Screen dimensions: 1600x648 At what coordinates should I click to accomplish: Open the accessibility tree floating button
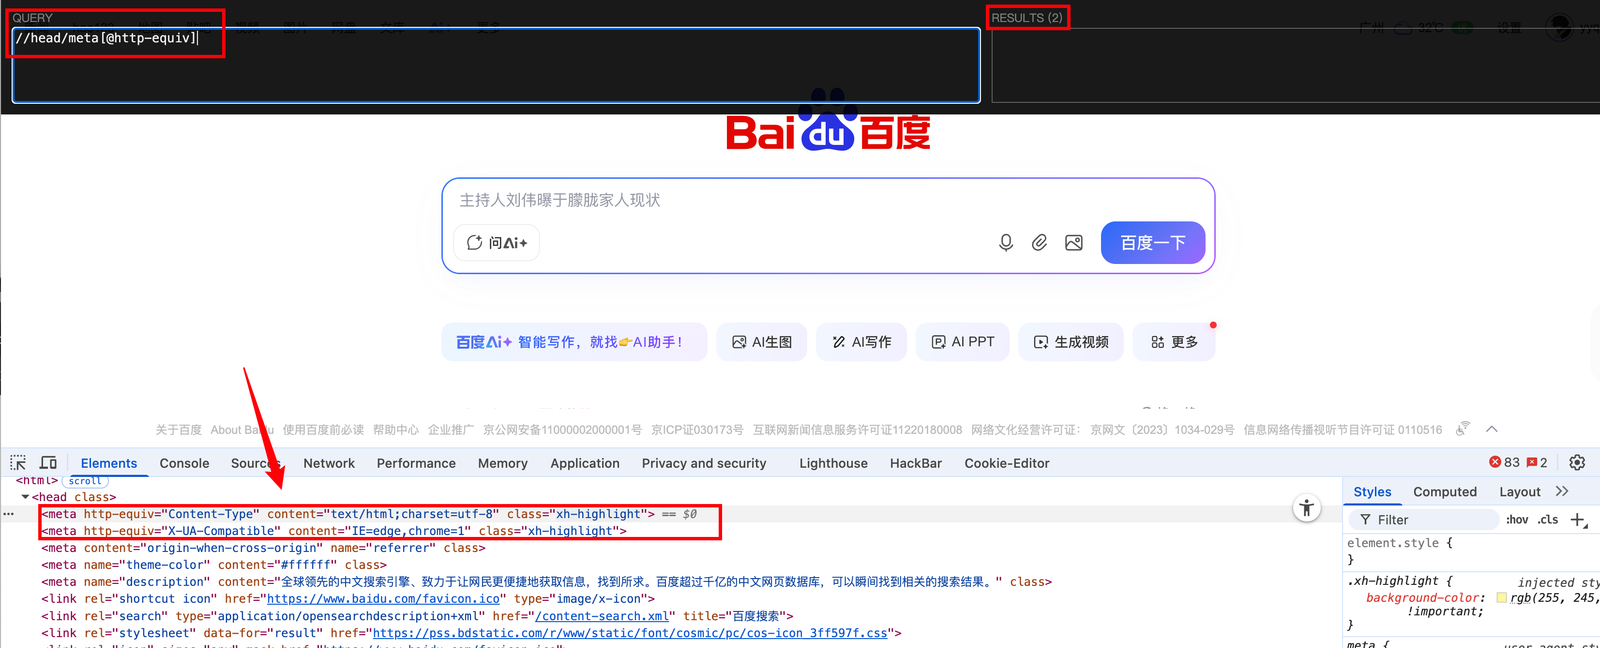pyautogui.click(x=1306, y=508)
